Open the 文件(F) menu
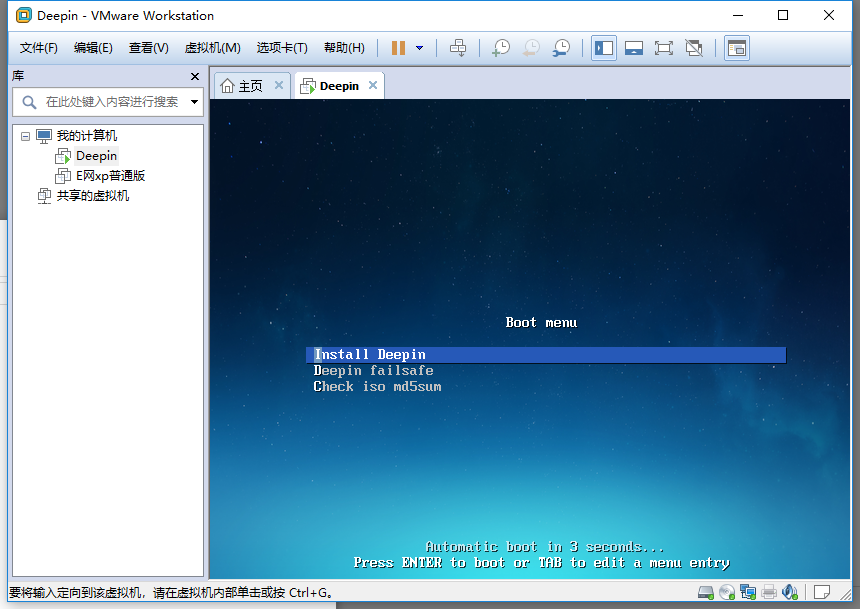860x609 pixels. click(x=38, y=48)
